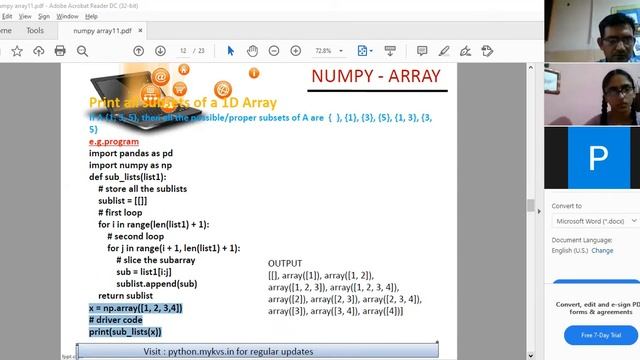Screen dimensions: 640x360
Task: Activate the hand pan tool
Action: pyautogui.click(x=252, y=51)
